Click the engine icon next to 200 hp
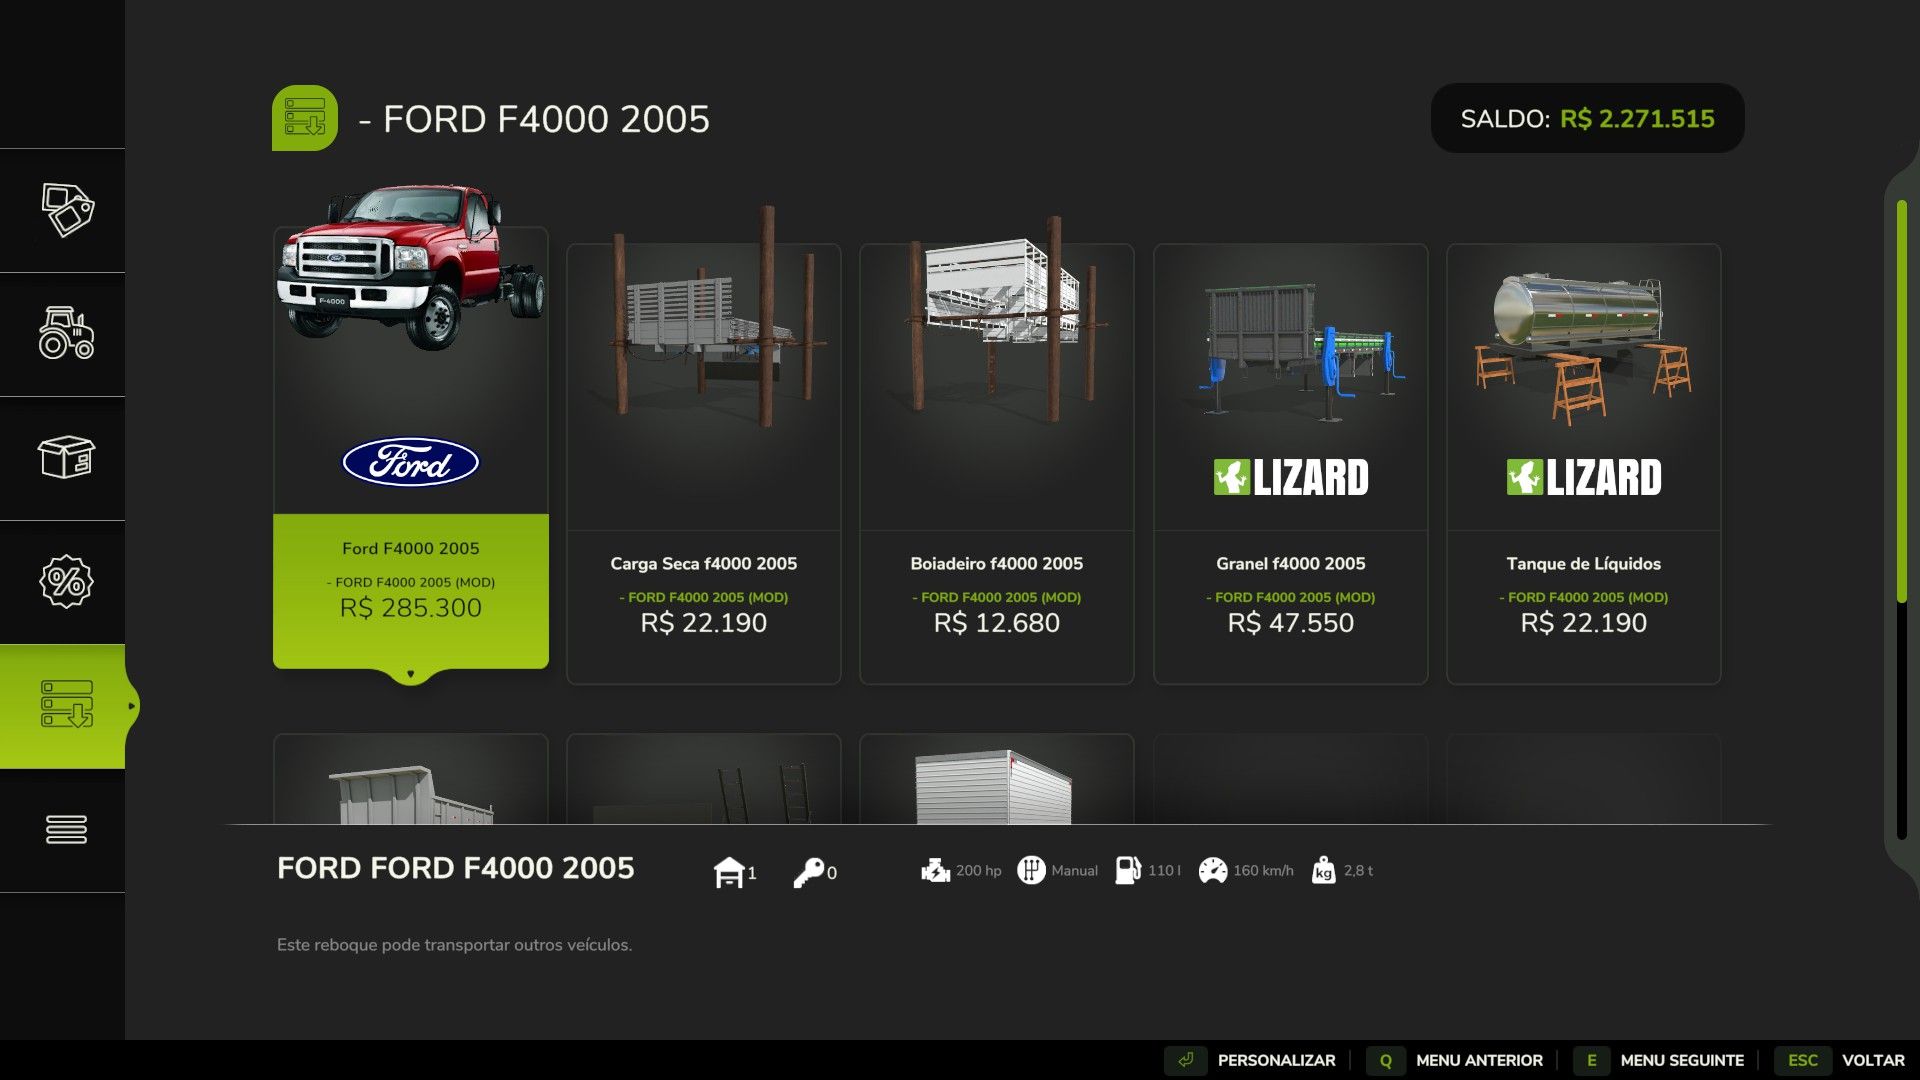 tap(936, 871)
